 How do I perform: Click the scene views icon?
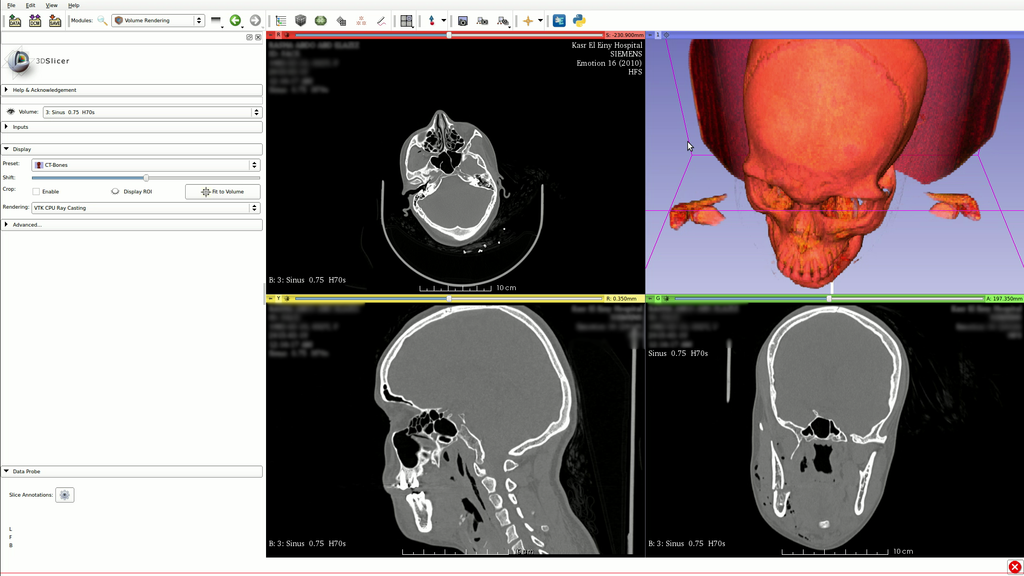click(483, 21)
